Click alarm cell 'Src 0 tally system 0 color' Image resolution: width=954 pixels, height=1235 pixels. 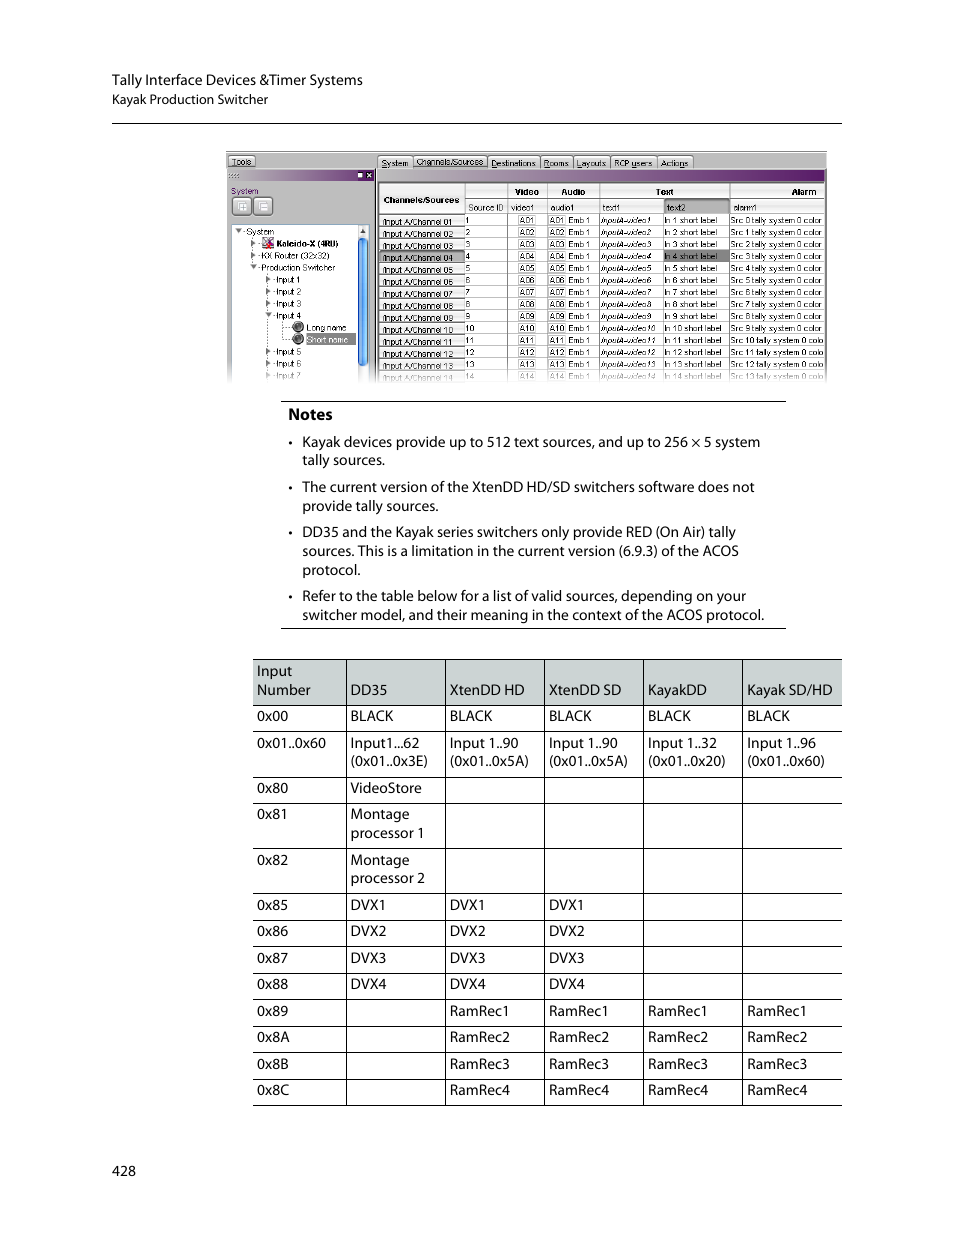click(777, 220)
